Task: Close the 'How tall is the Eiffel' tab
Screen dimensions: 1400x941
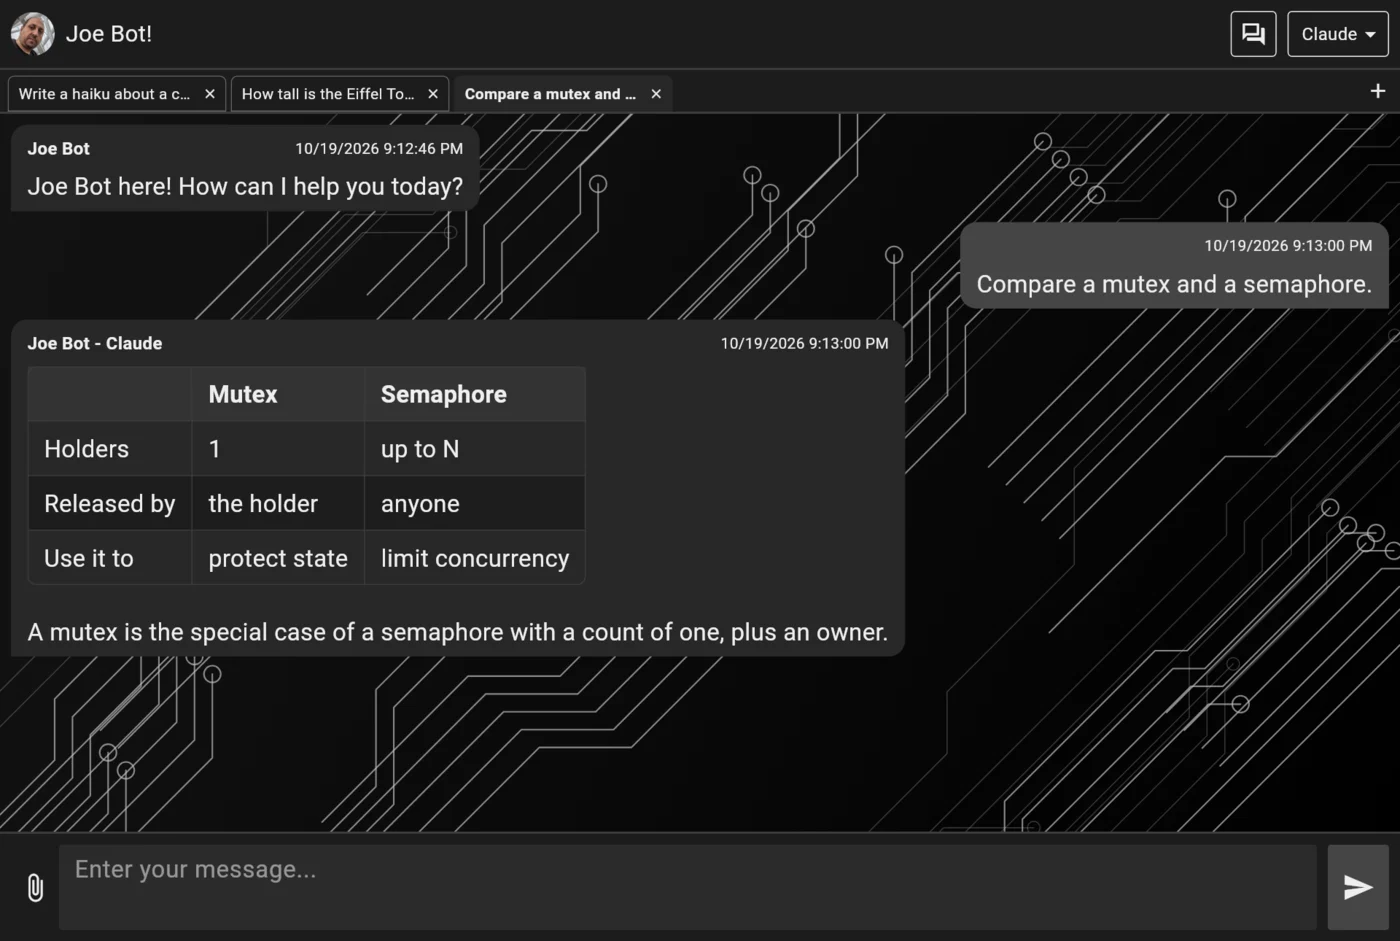Action: [433, 94]
